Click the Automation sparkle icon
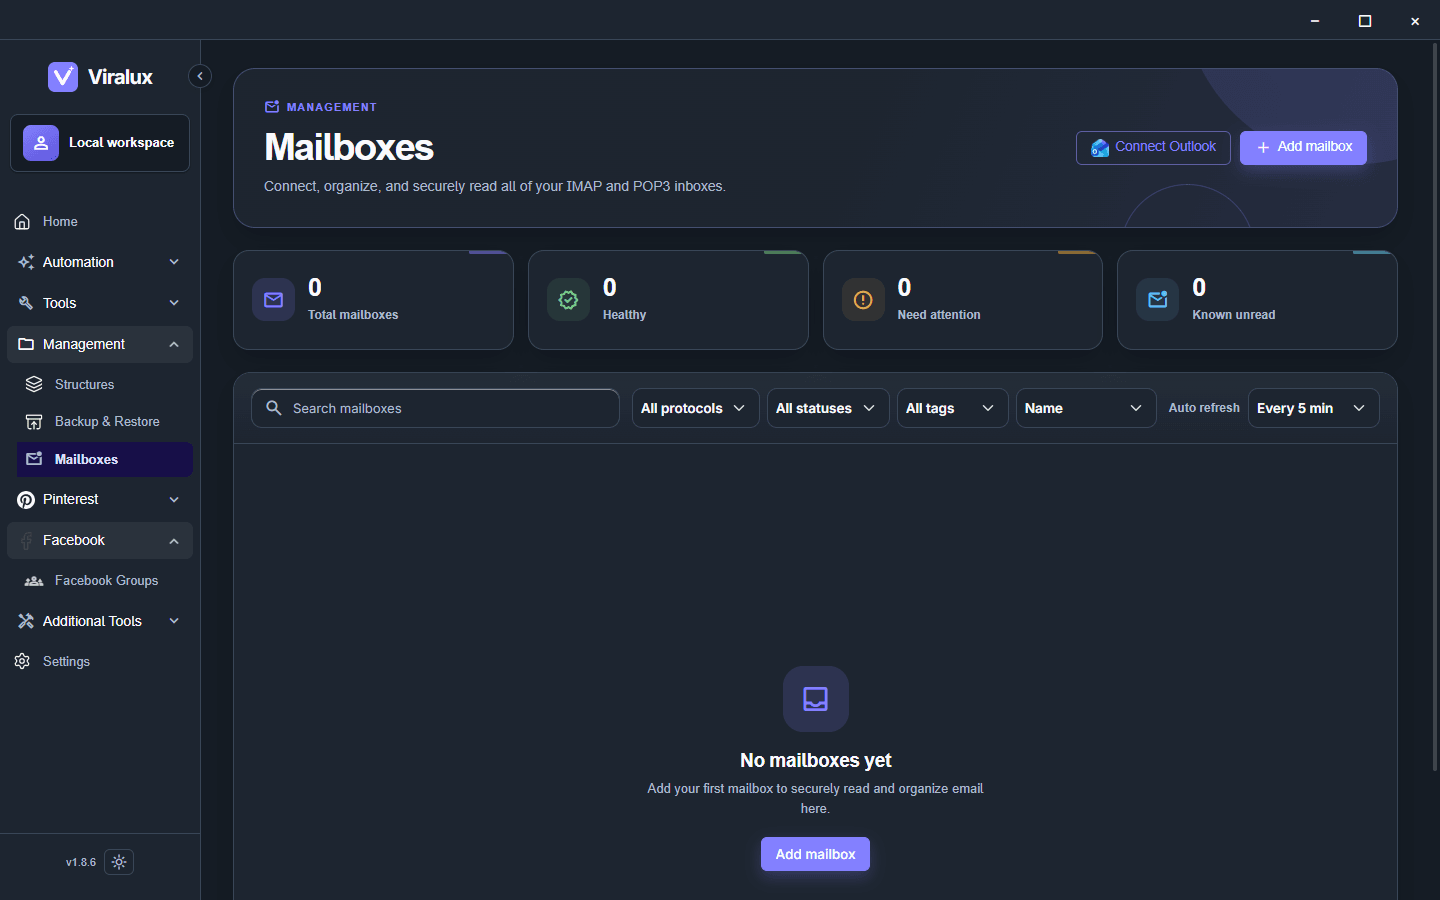This screenshot has width=1440, height=900. tap(26, 262)
